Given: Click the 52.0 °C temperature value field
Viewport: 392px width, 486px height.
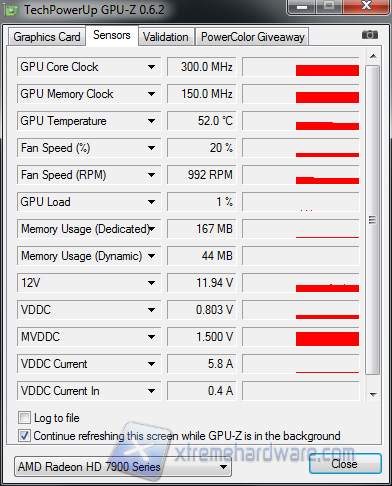Looking at the screenshot, I should [202, 121].
